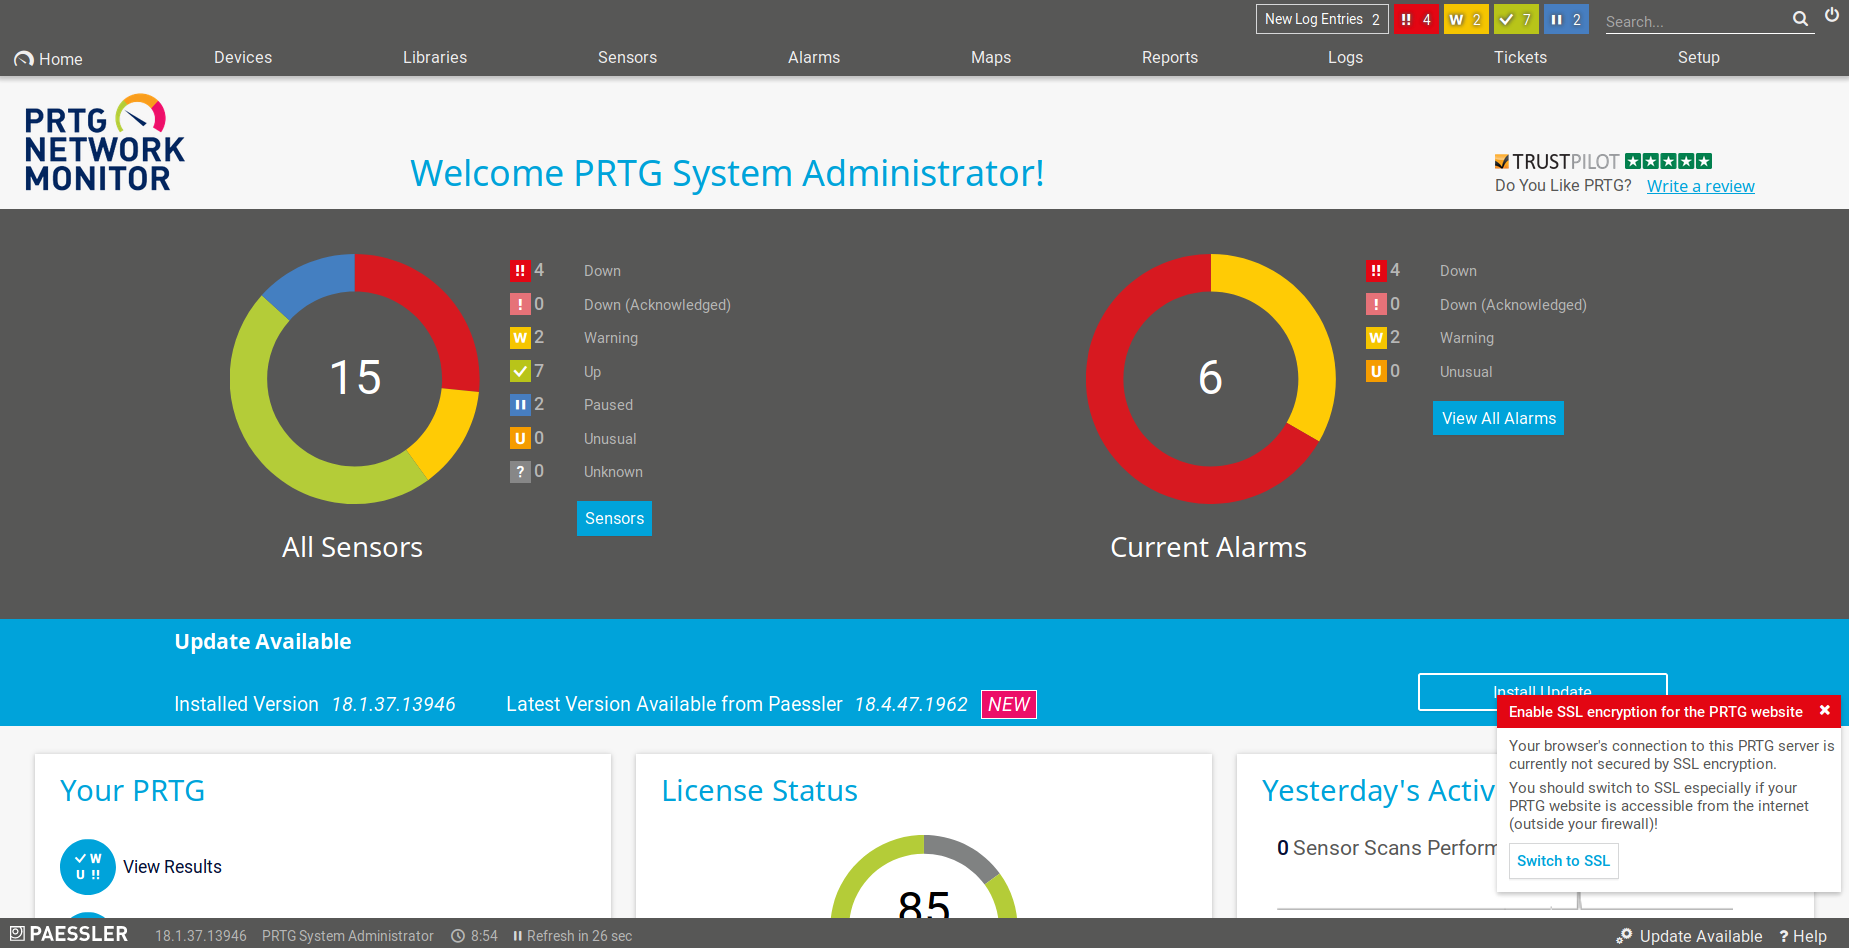1849x948 pixels.
Task: Click the logout power icon
Action: (1832, 15)
